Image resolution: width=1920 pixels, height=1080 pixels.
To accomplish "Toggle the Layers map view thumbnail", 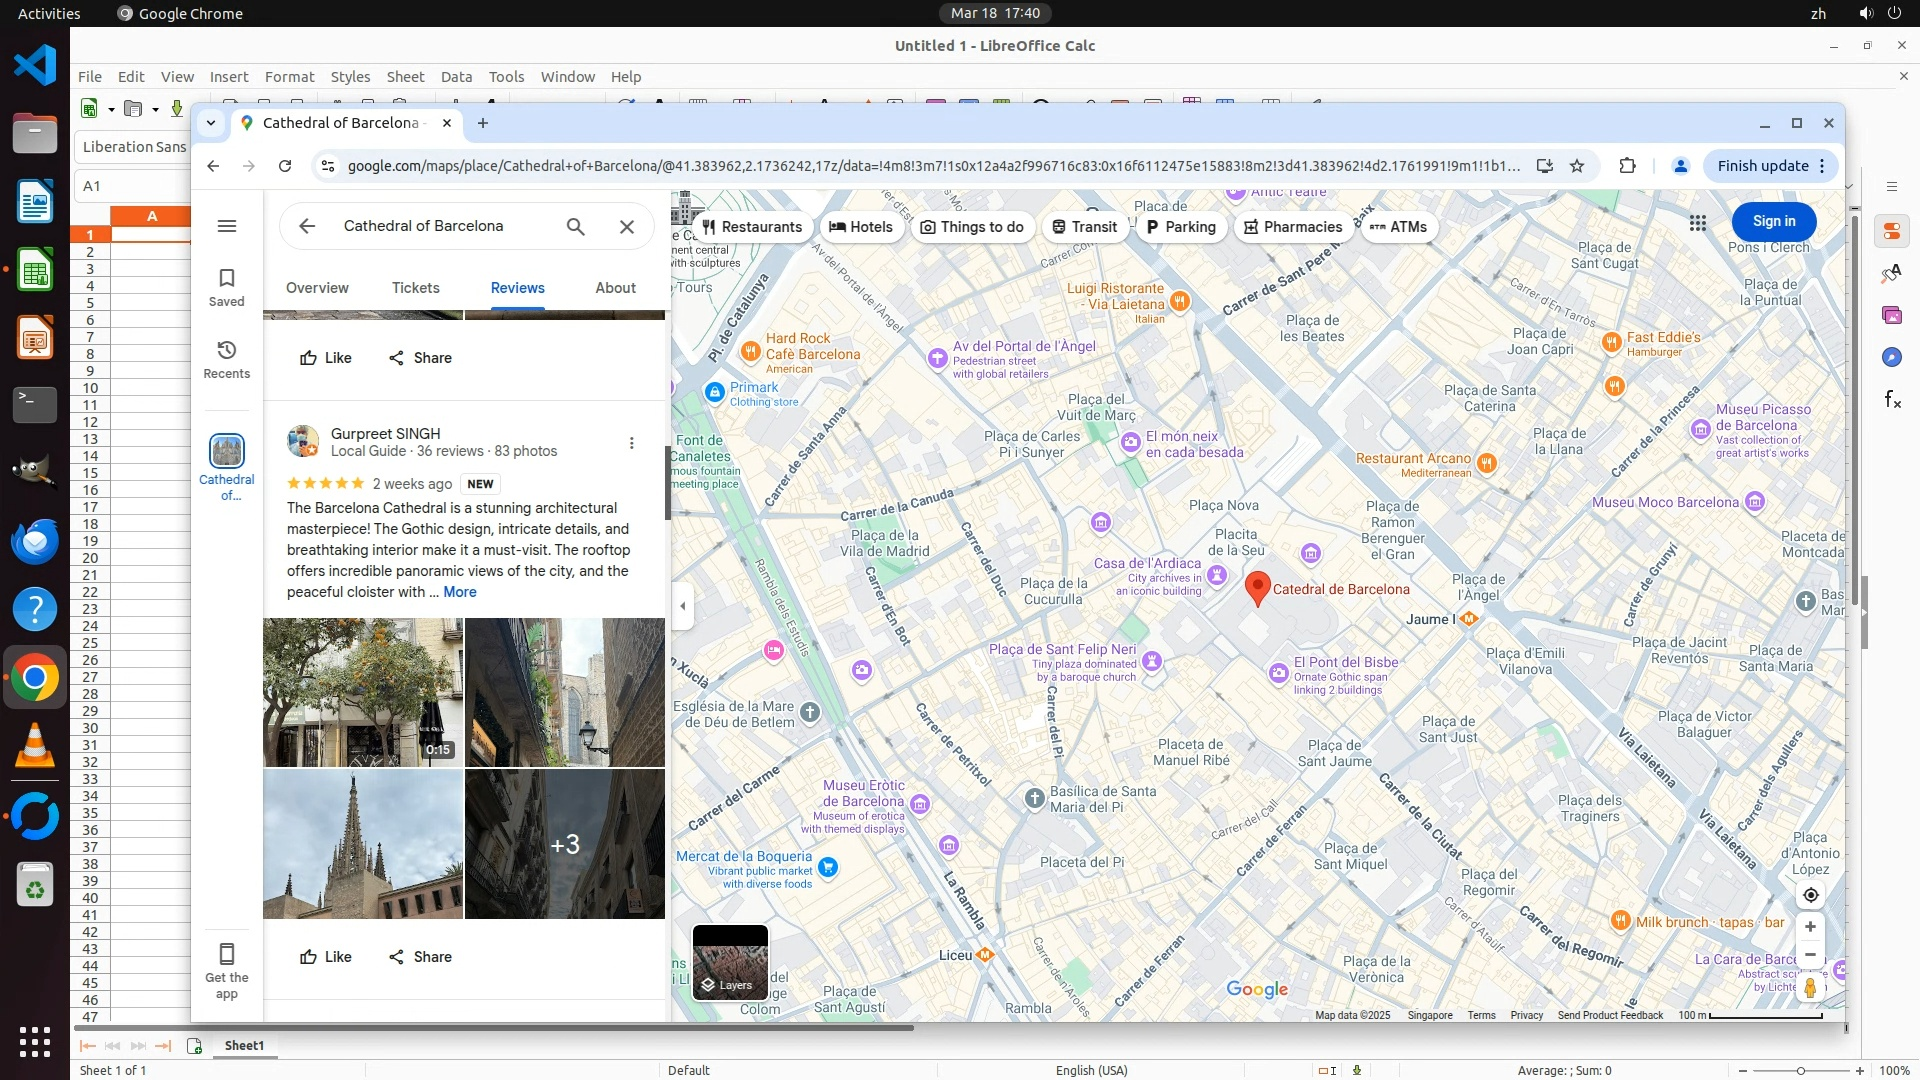I will 730,962.
